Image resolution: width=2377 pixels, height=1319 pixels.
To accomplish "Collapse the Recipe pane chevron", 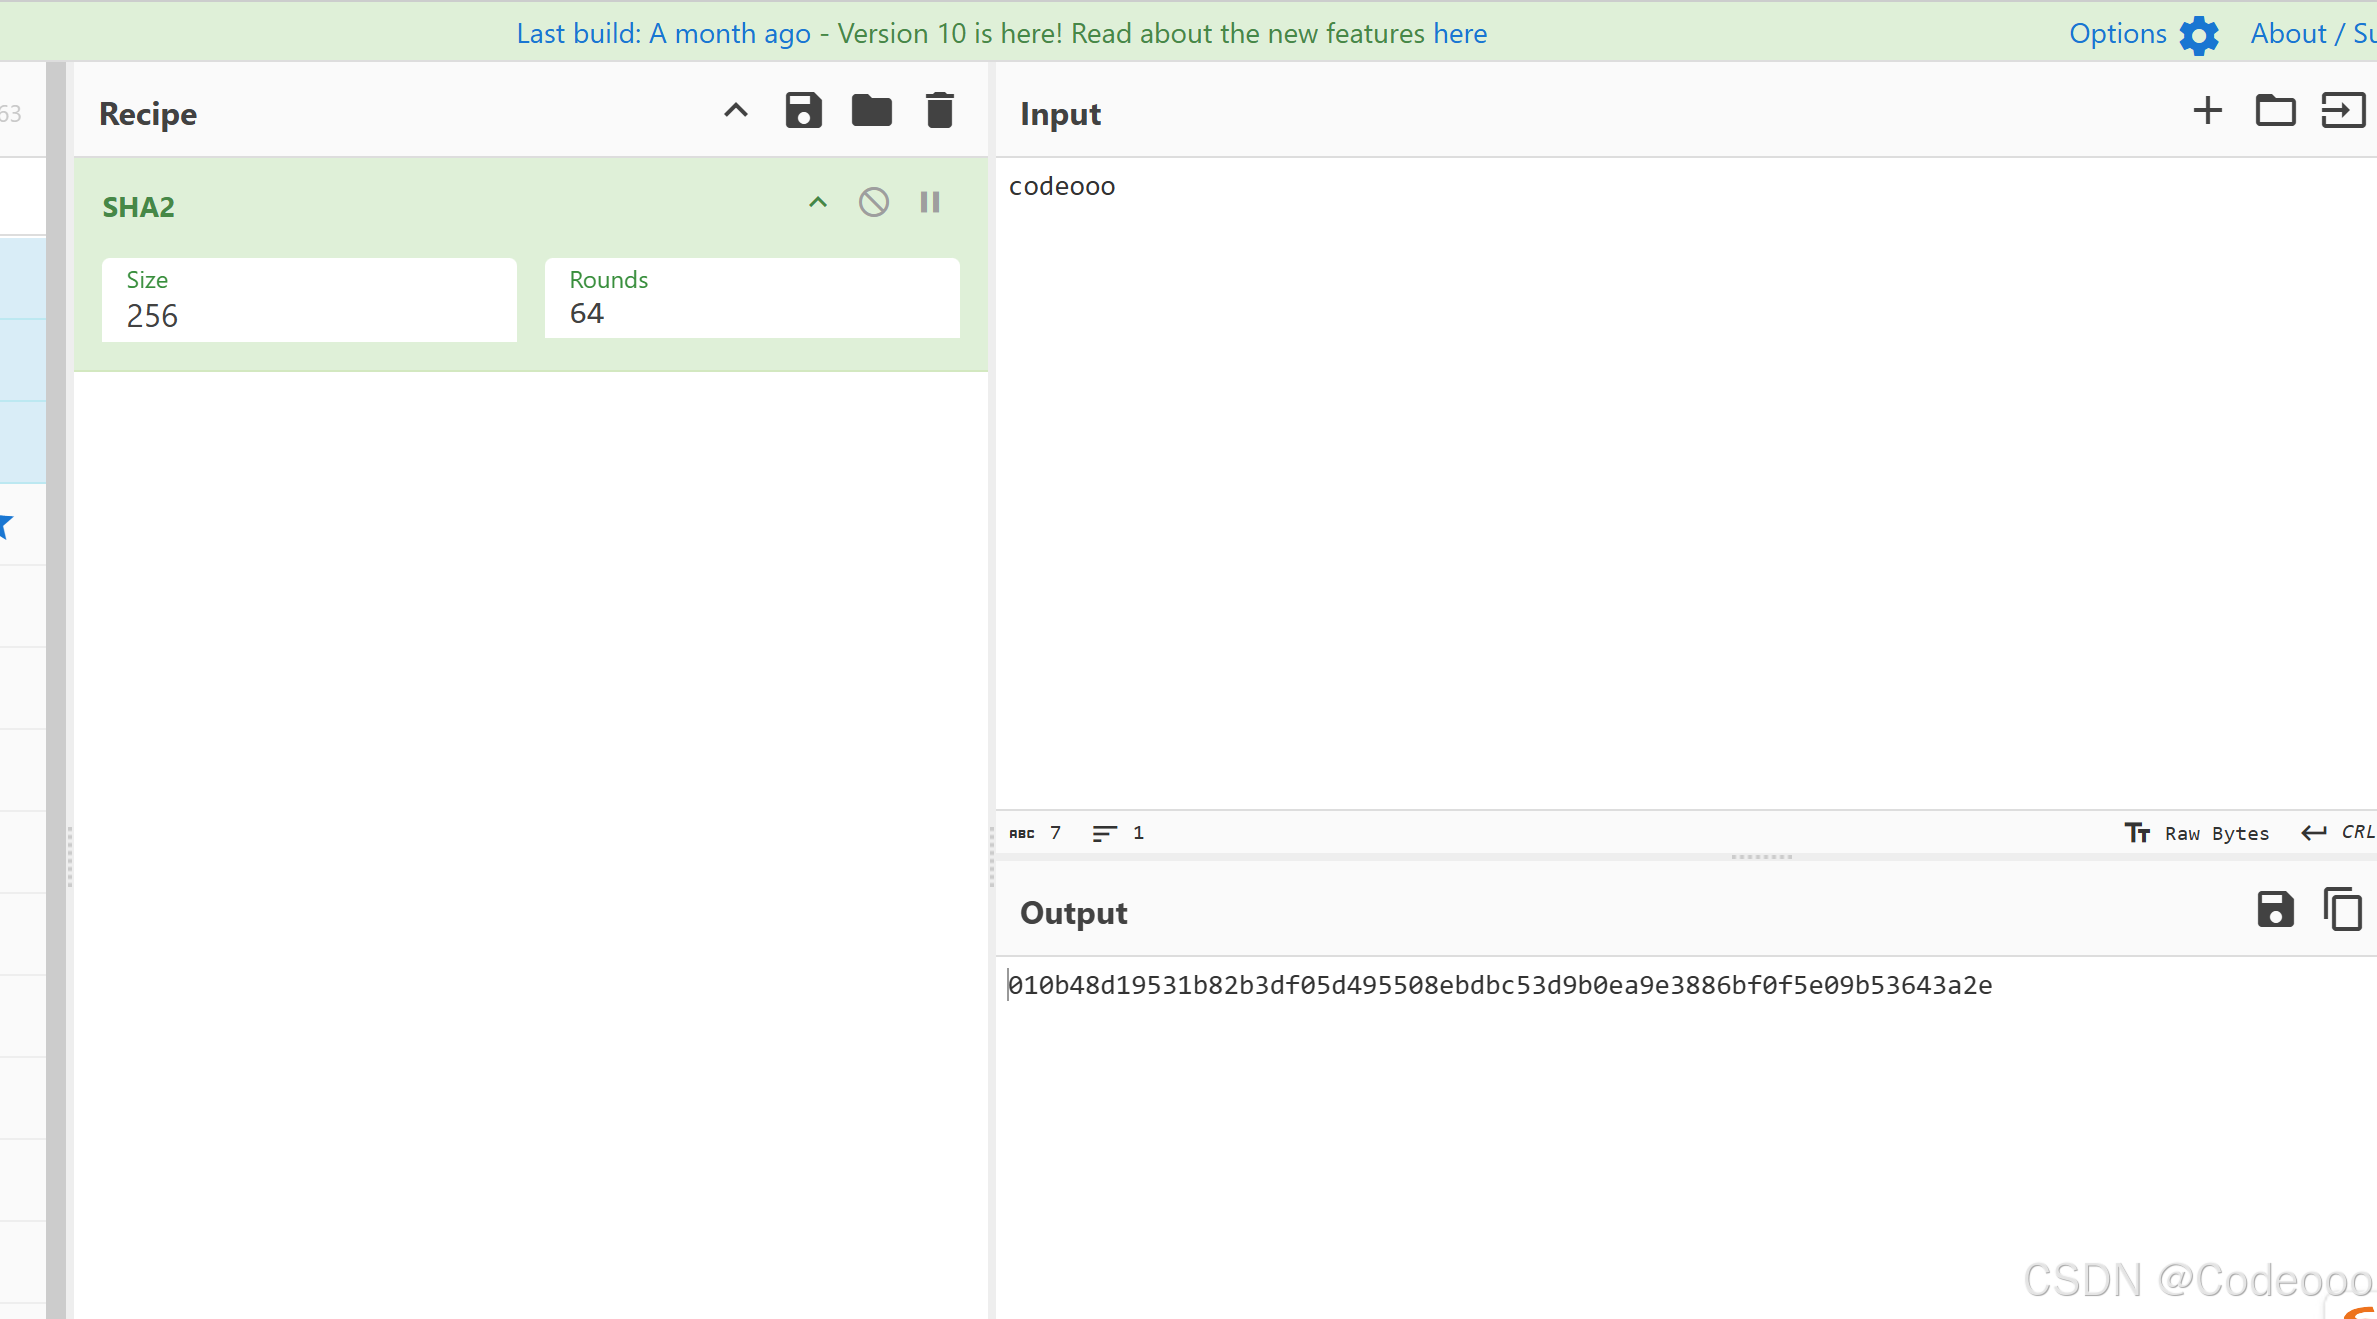I will (x=736, y=111).
